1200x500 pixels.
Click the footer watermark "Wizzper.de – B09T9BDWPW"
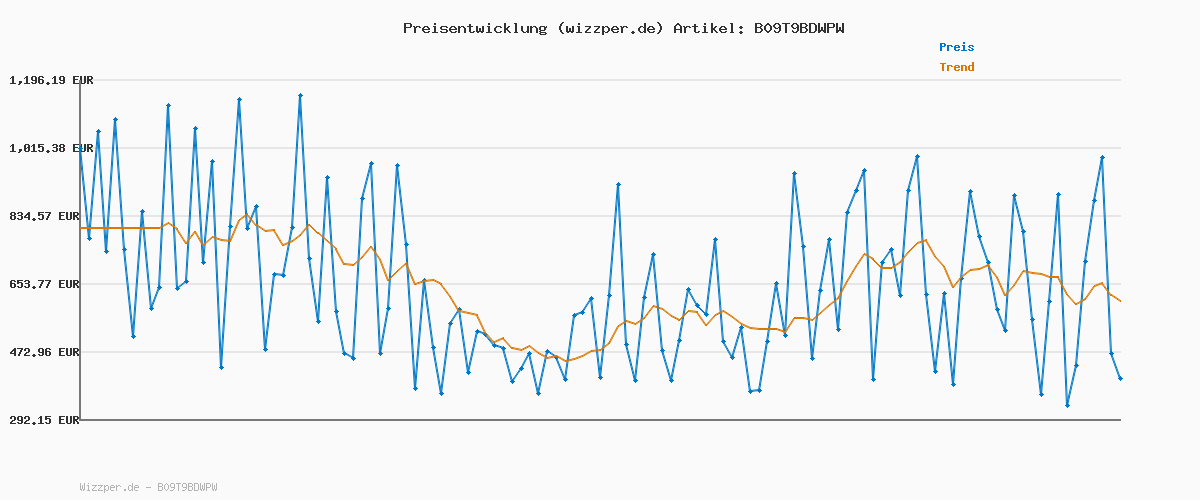[x=148, y=487]
